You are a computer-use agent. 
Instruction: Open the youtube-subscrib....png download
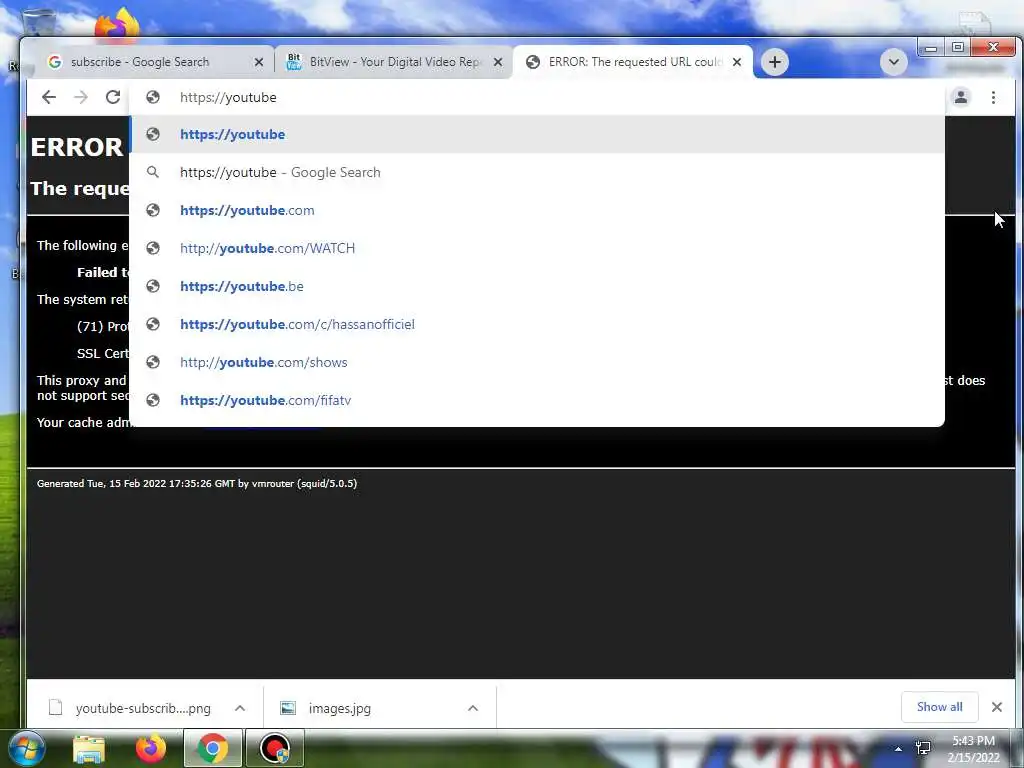point(131,708)
